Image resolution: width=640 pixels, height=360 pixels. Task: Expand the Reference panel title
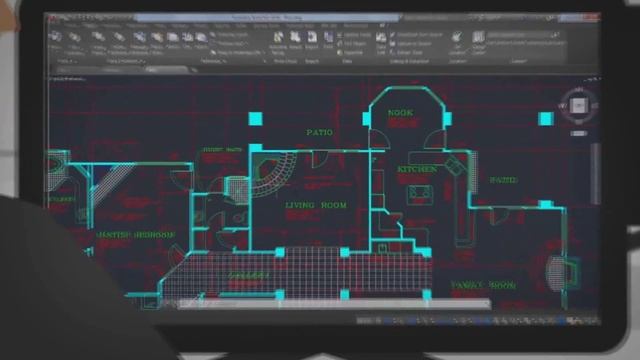213,61
